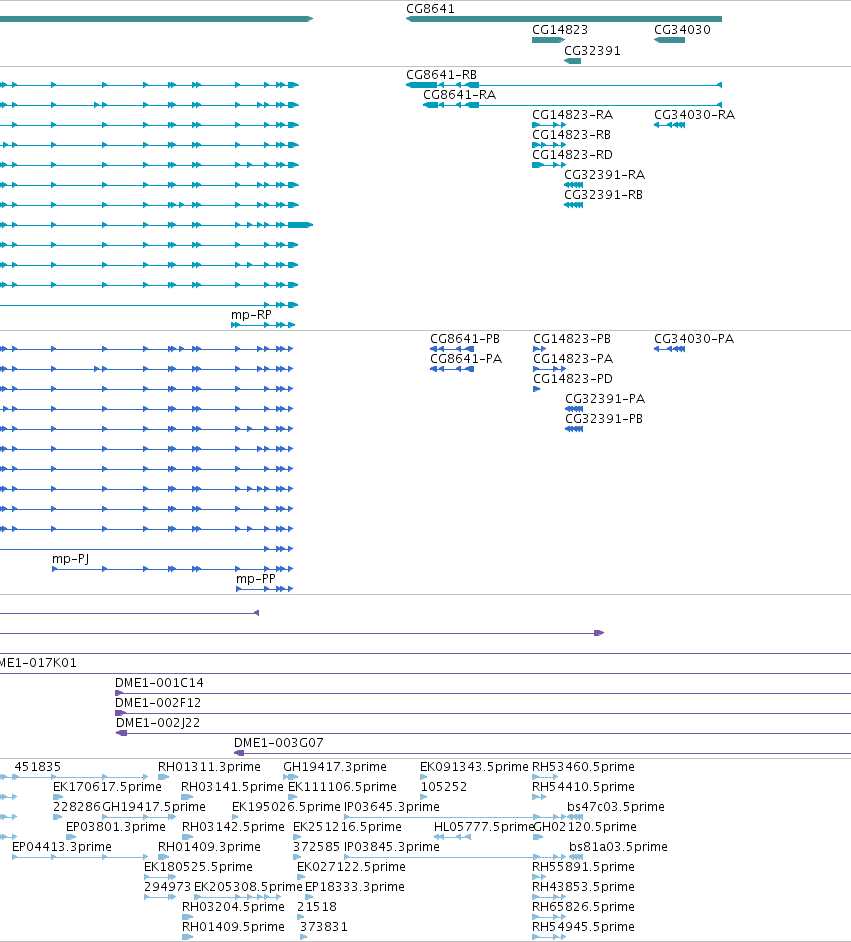Click EST label RH54410.5prime
The height and width of the screenshot is (942, 851).
point(583,787)
